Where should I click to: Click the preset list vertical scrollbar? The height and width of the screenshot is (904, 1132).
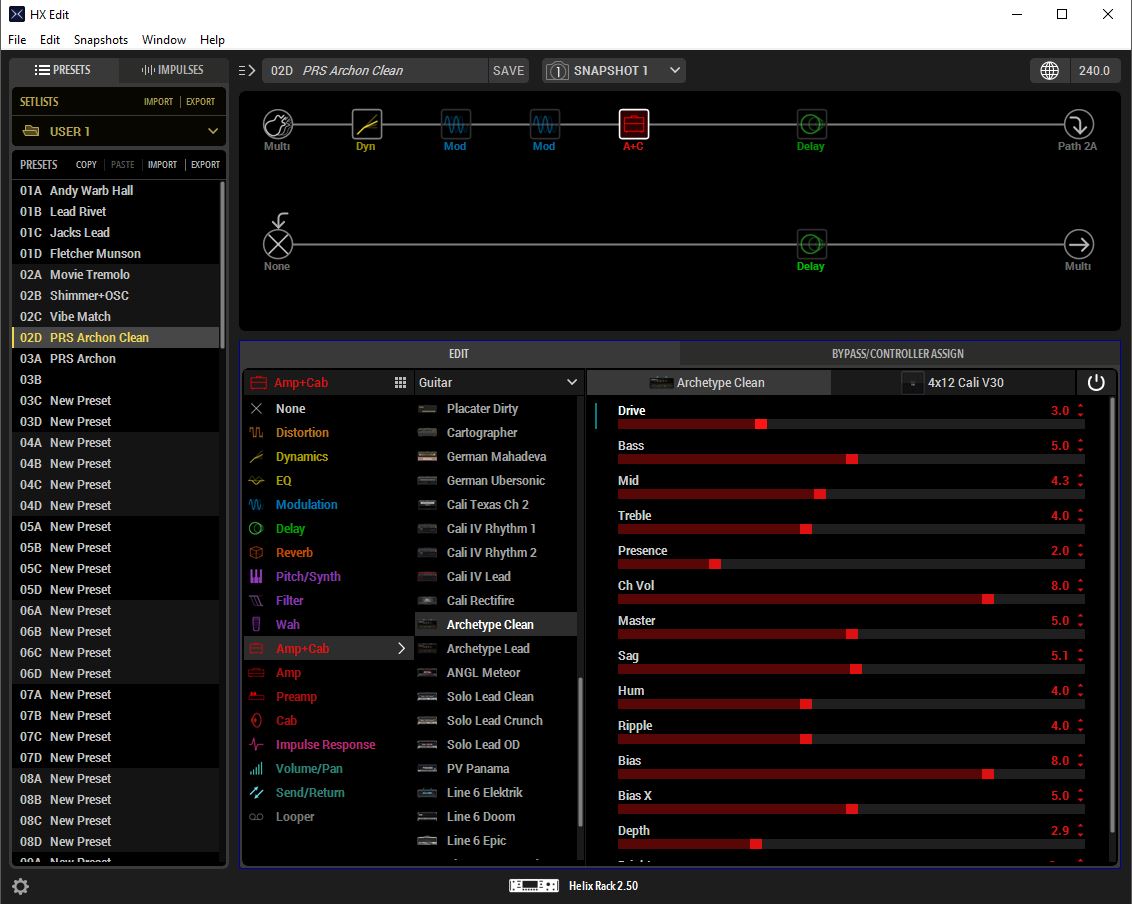tap(222, 264)
